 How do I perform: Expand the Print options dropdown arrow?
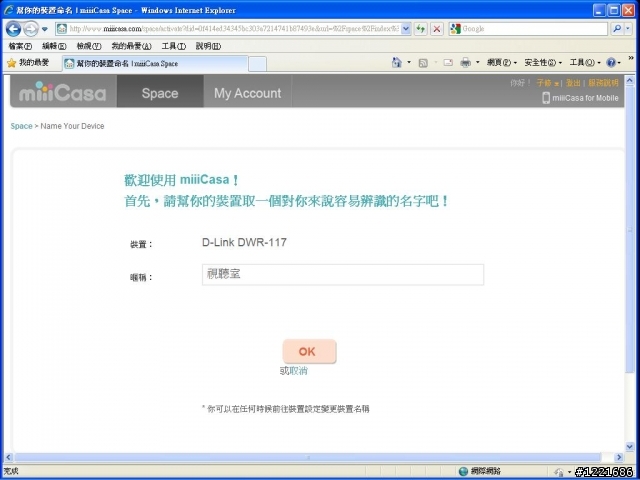[x=478, y=62]
